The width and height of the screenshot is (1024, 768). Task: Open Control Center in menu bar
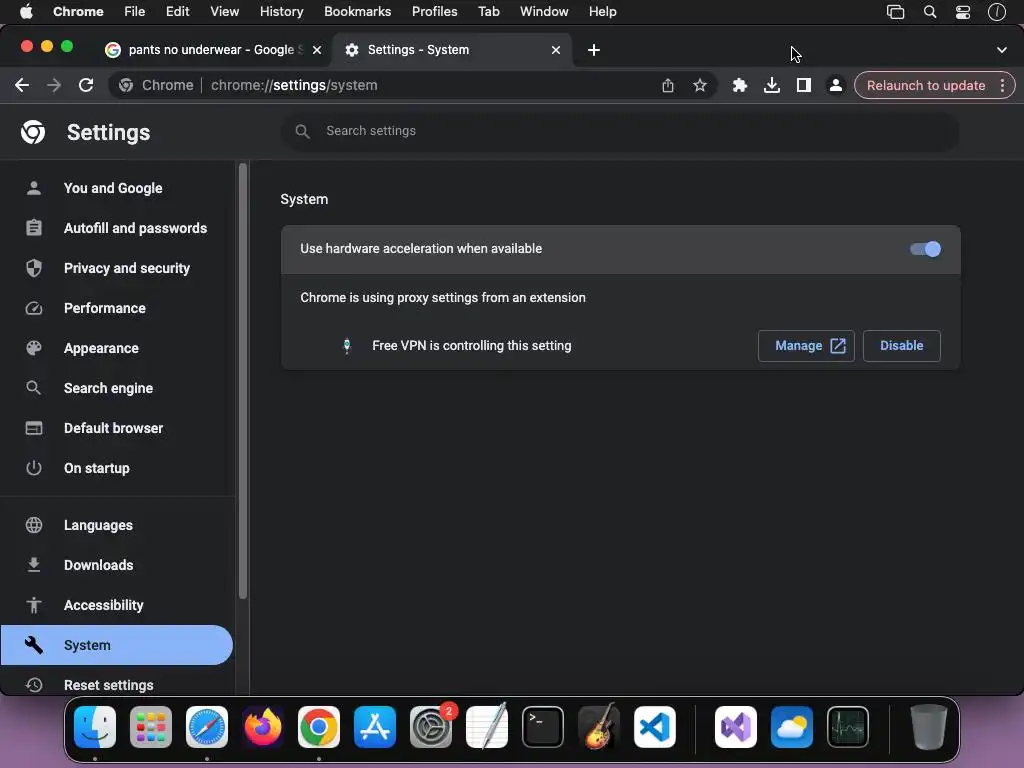963,12
